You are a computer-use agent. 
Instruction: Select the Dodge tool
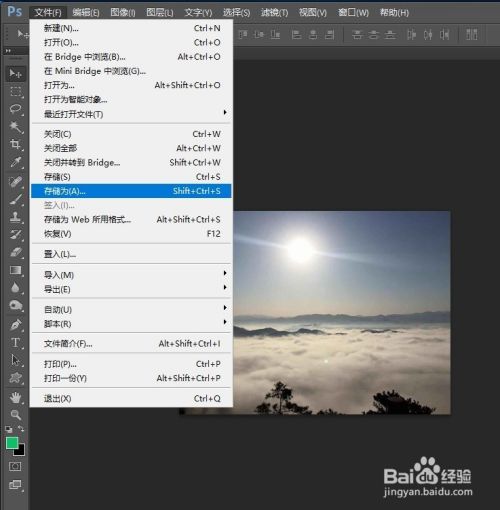[15, 305]
